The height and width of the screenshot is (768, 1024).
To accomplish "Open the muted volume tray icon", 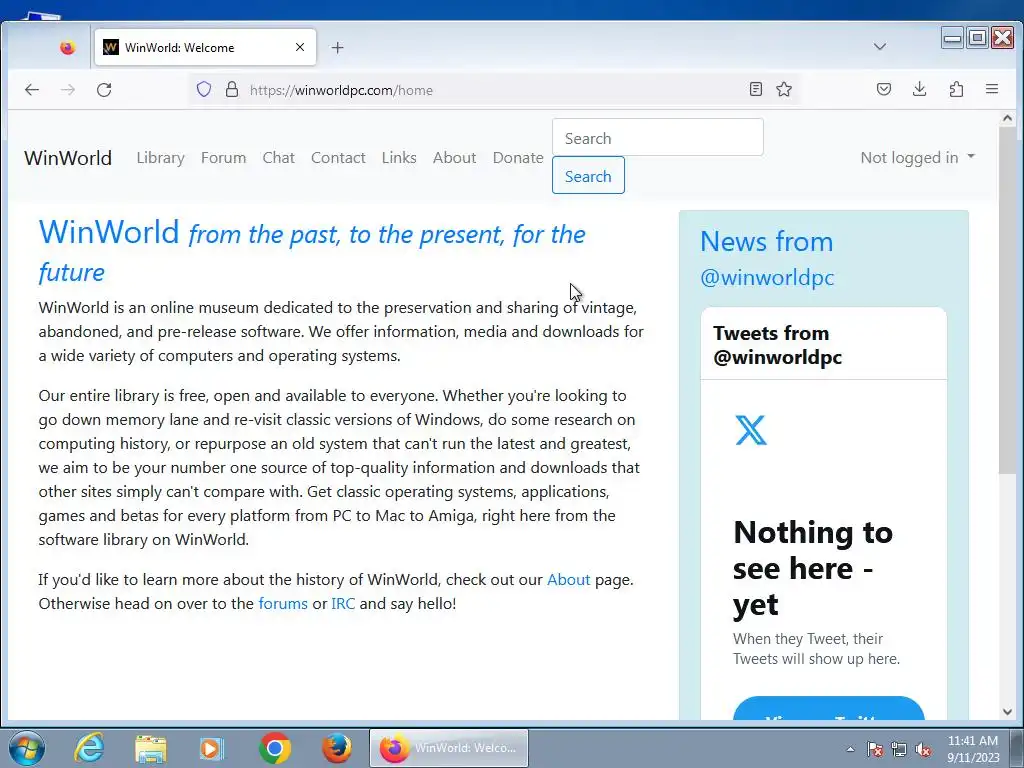I will 923,749.
